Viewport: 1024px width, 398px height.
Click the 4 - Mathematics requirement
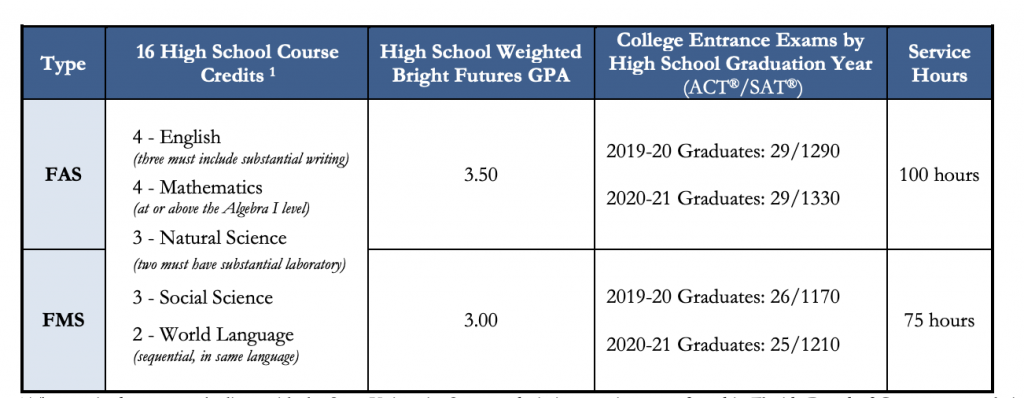197,188
